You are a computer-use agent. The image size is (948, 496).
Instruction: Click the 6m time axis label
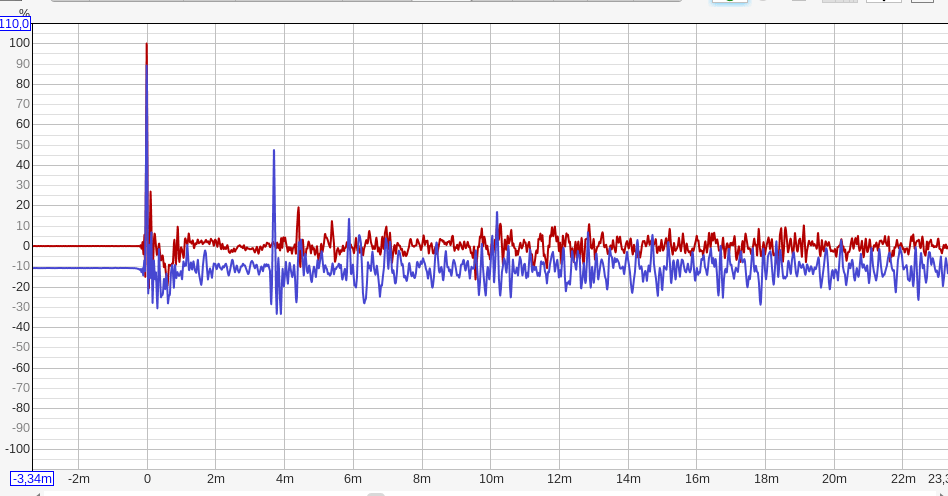(353, 478)
